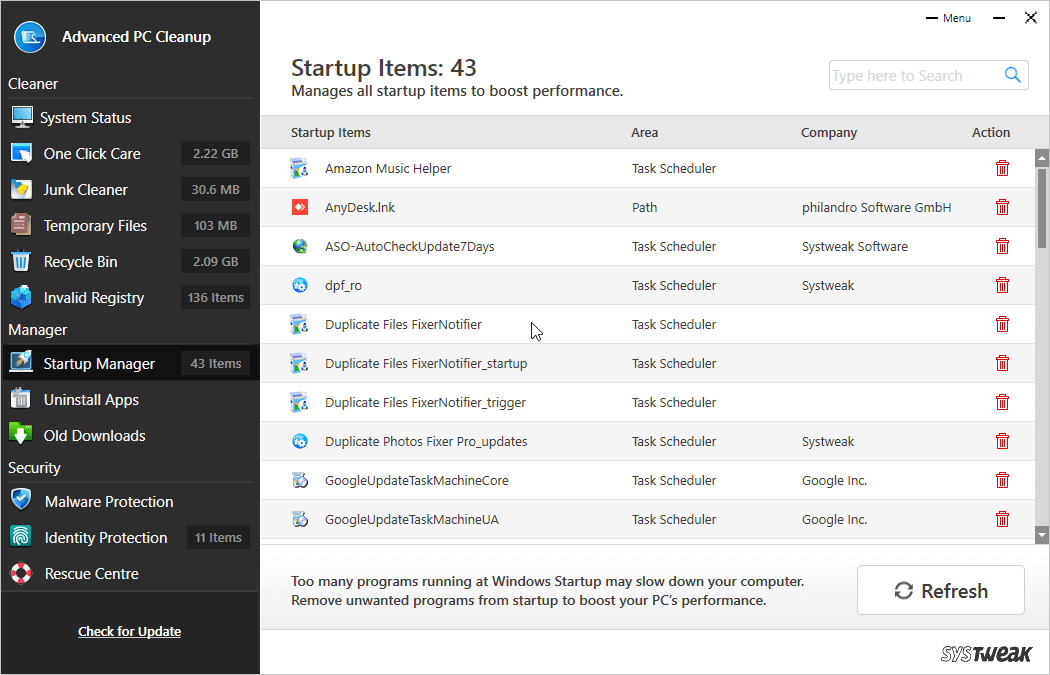Switch to Uninstall Apps manager

pyautogui.click(x=91, y=399)
